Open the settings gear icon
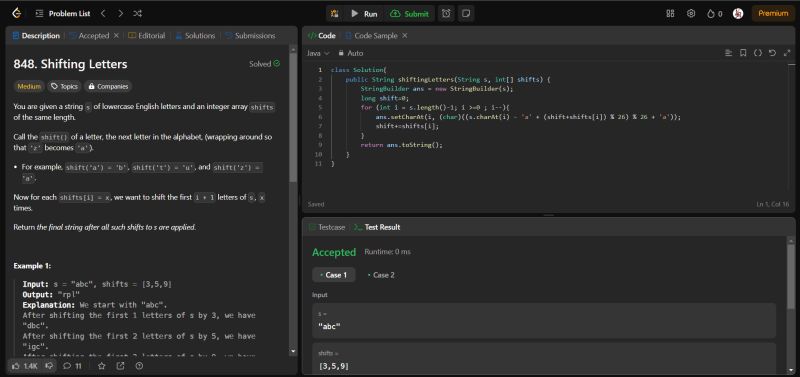The image size is (800, 377). pyautogui.click(x=691, y=14)
